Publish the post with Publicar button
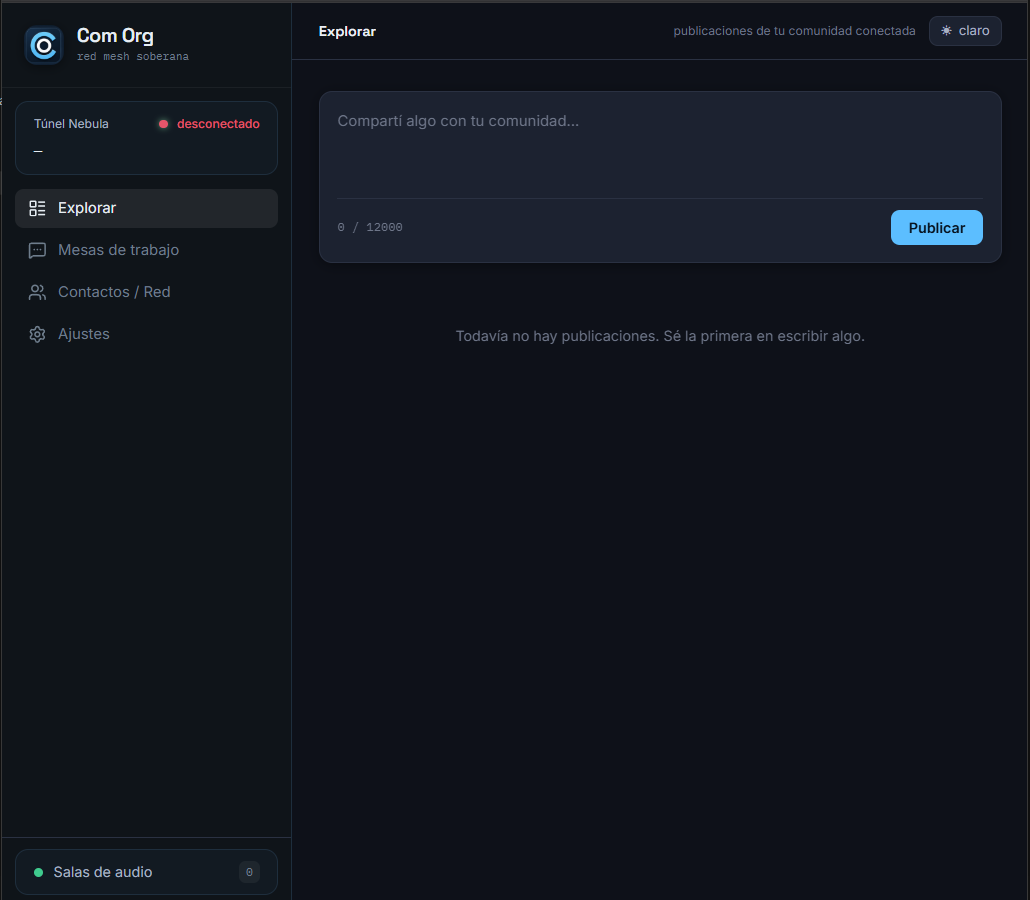This screenshot has width=1030, height=900. pyautogui.click(x=937, y=228)
